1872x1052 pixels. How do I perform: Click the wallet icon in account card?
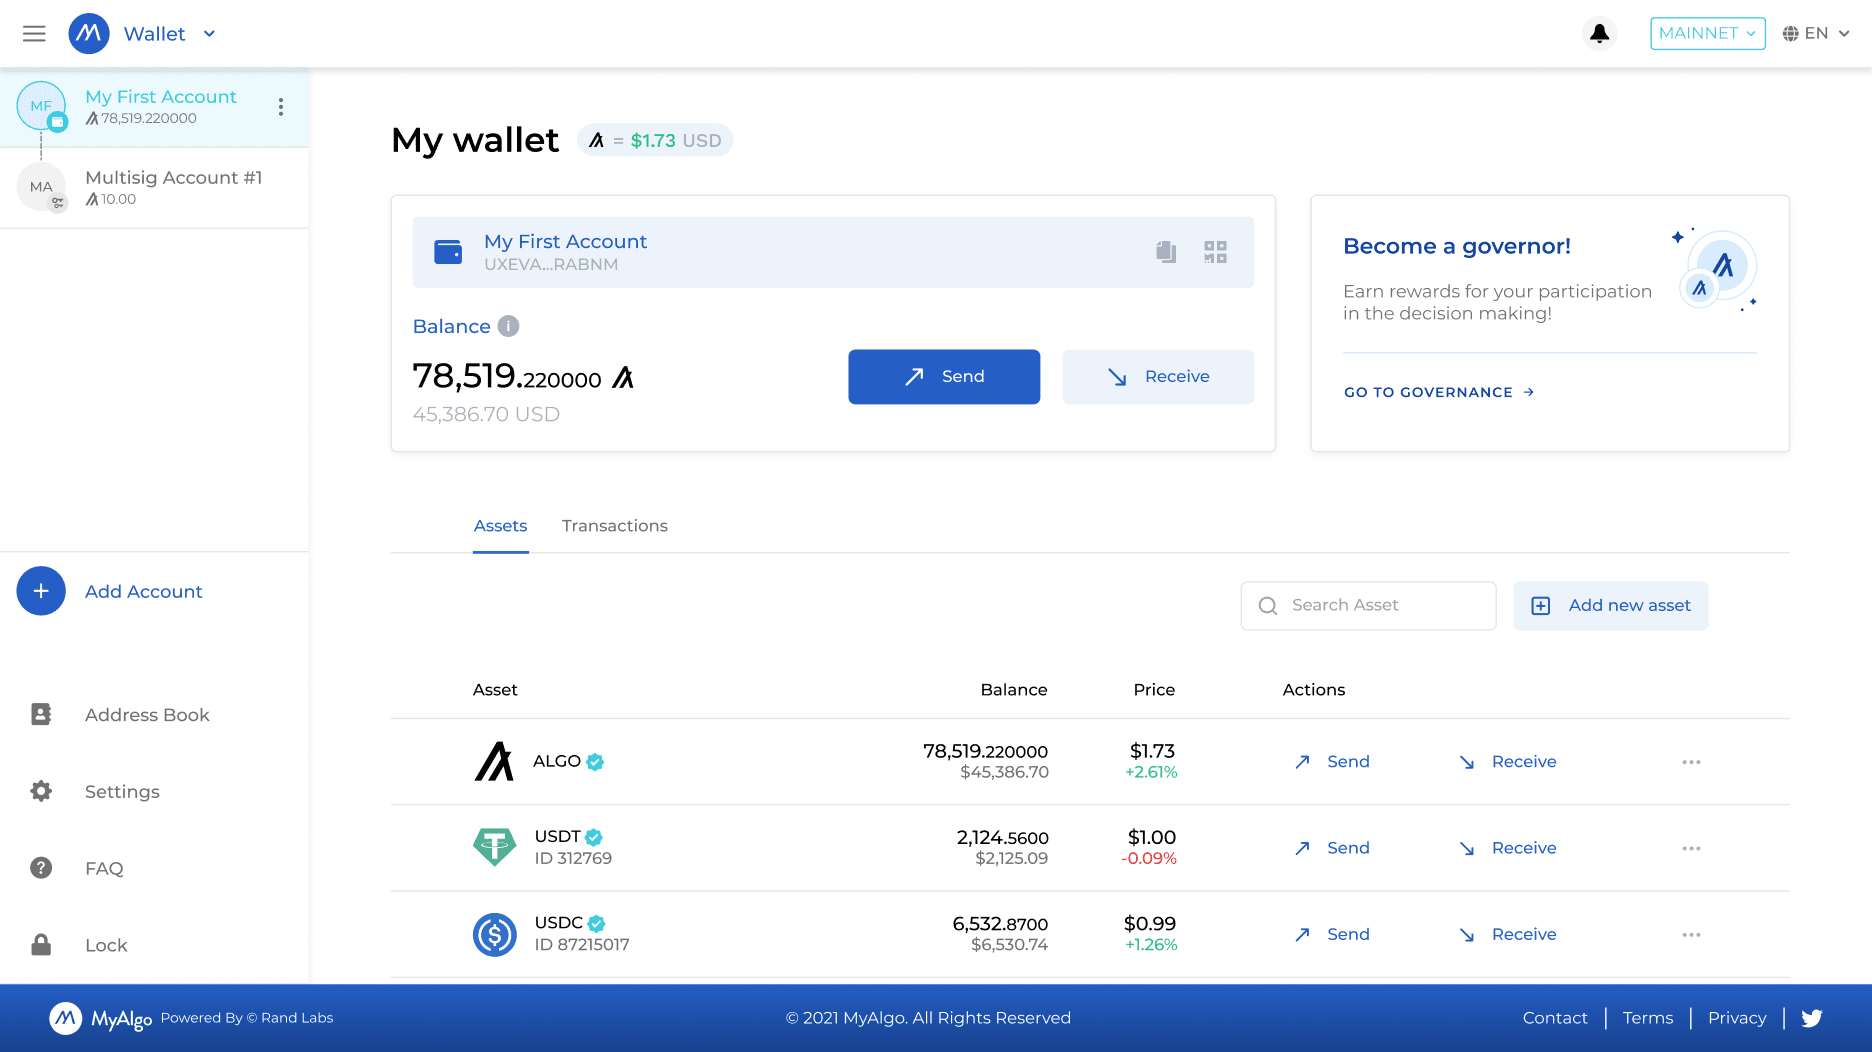[448, 252]
